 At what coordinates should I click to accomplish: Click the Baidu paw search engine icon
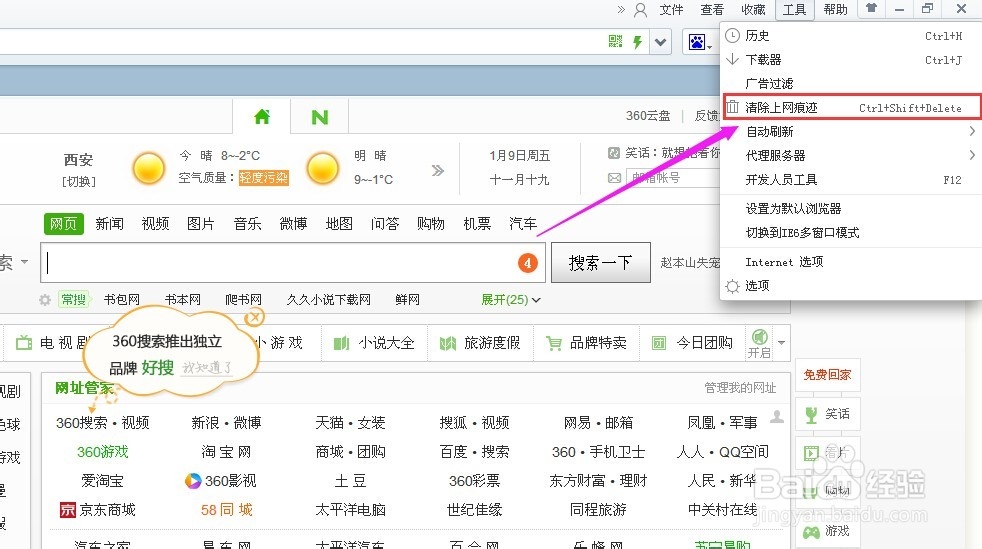click(x=697, y=42)
